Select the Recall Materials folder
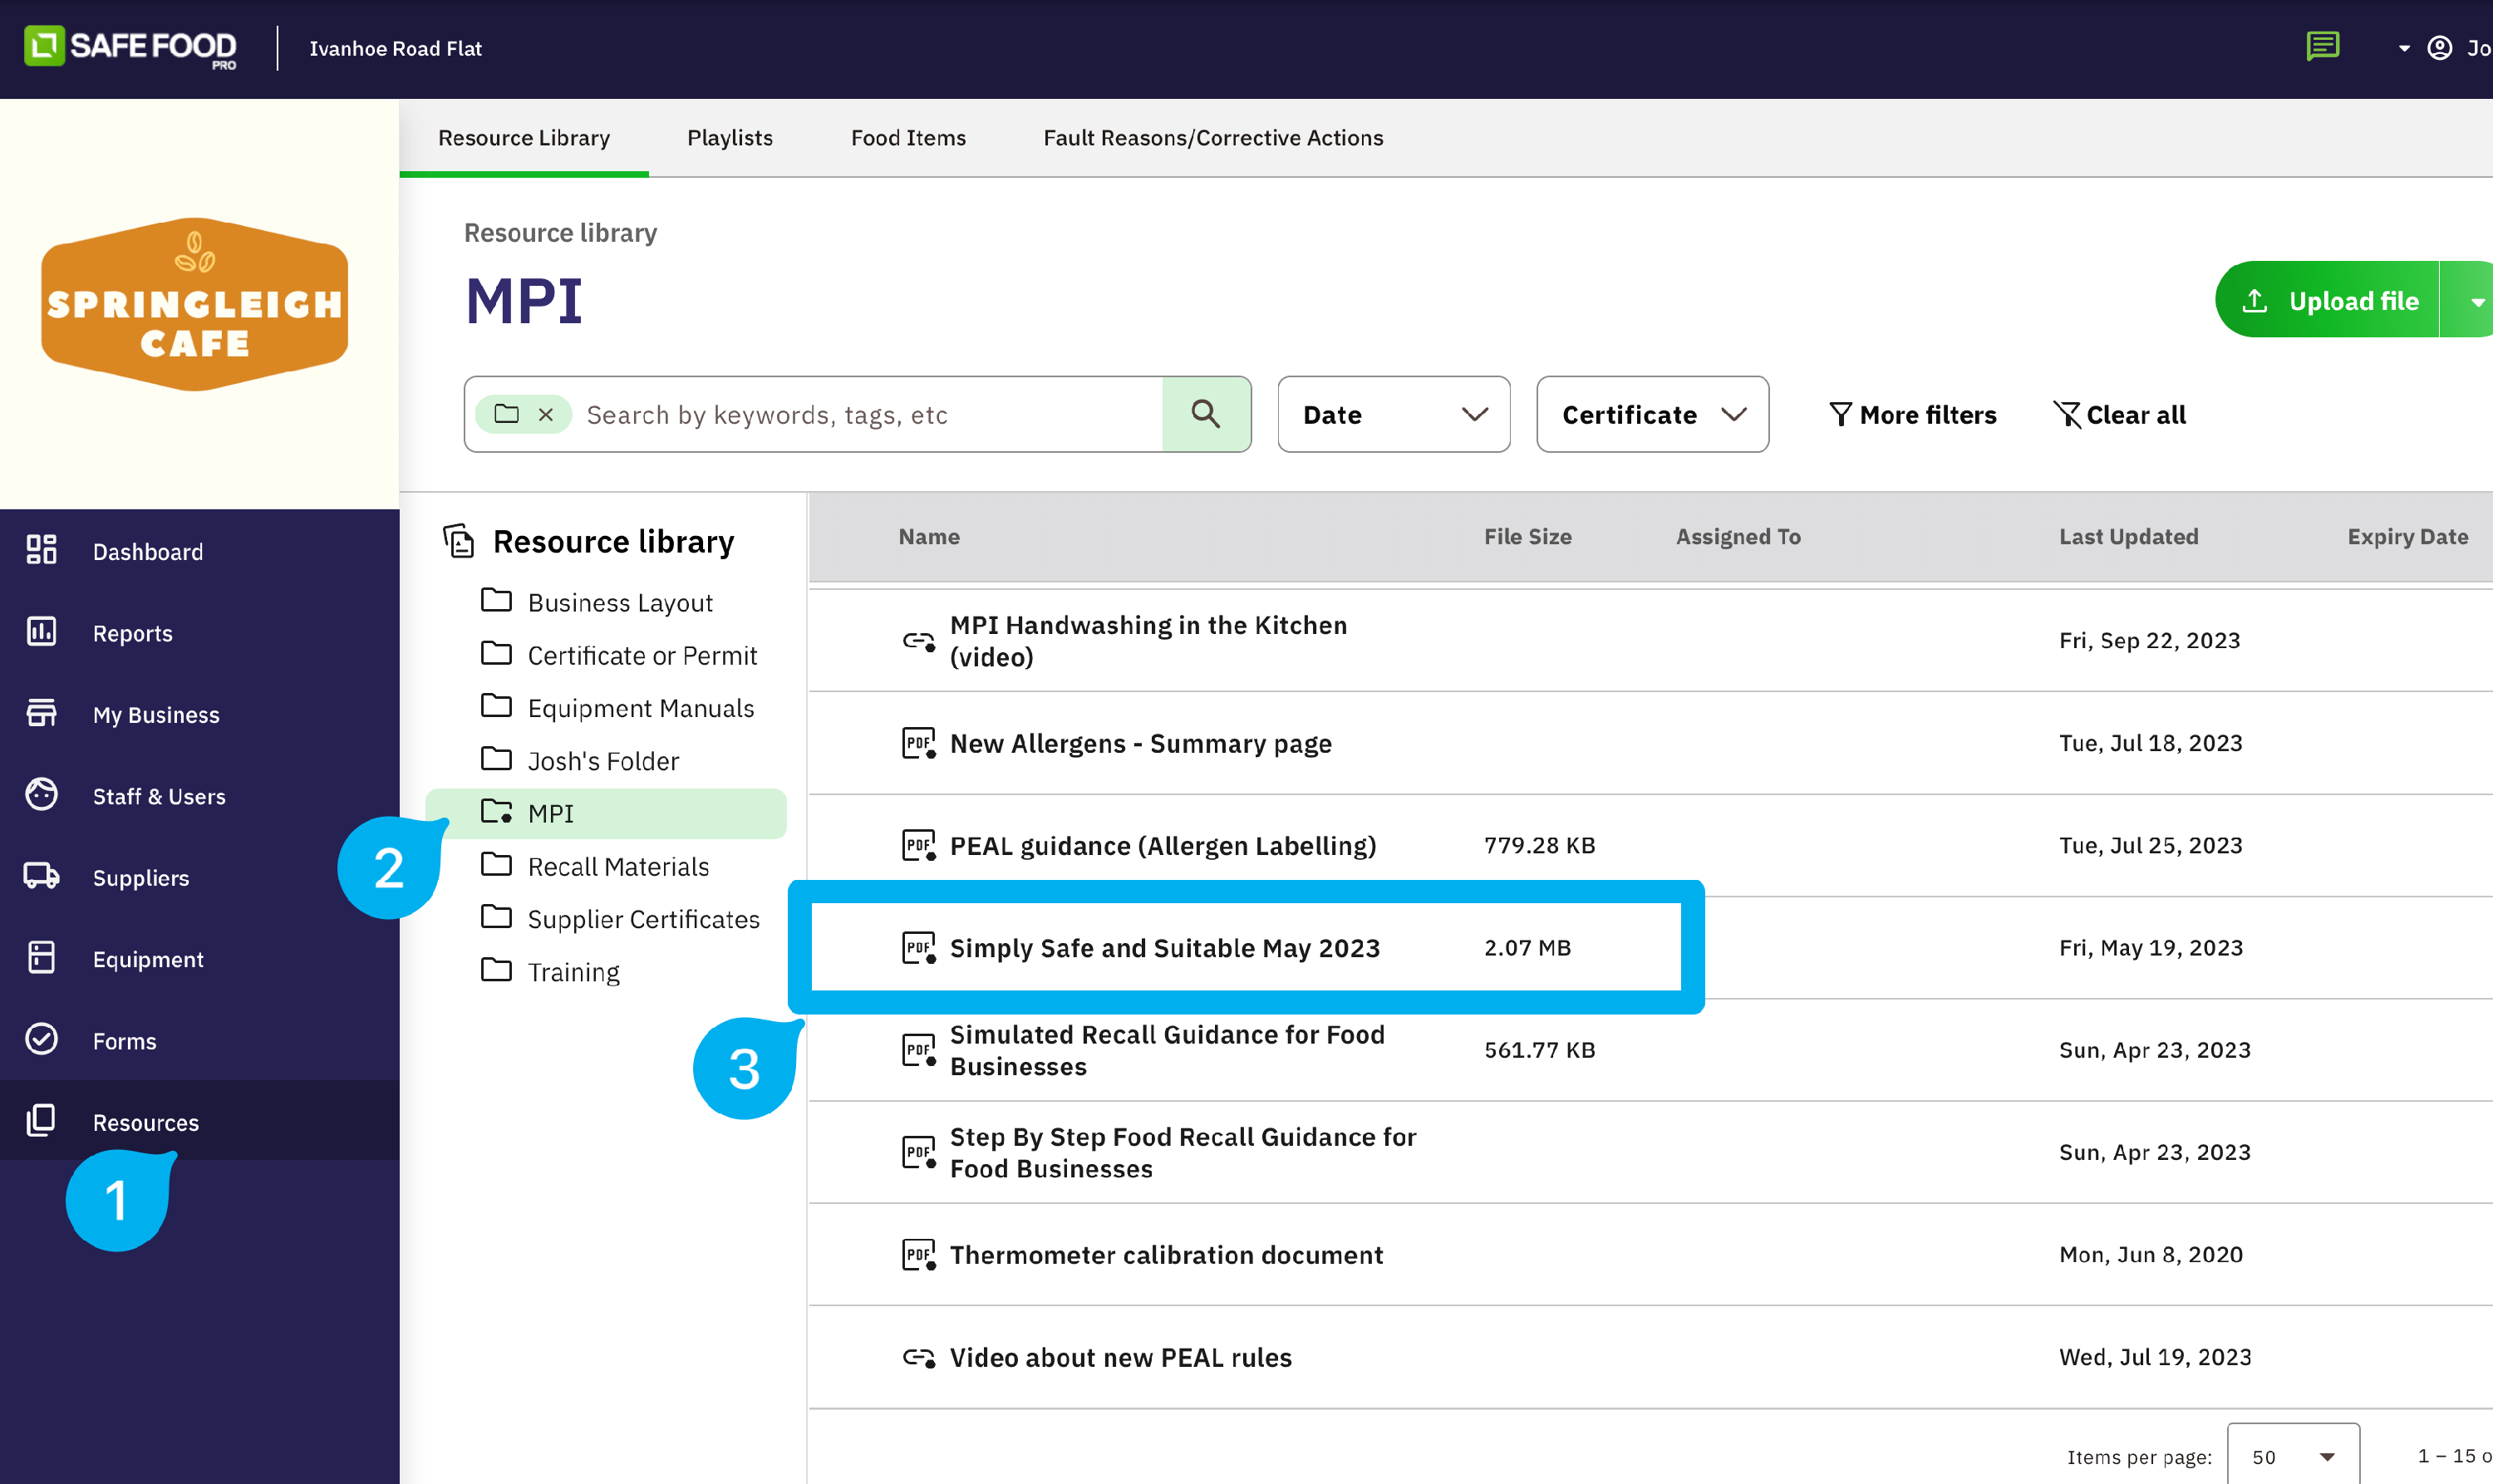This screenshot has height=1484, width=2493. click(617, 866)
